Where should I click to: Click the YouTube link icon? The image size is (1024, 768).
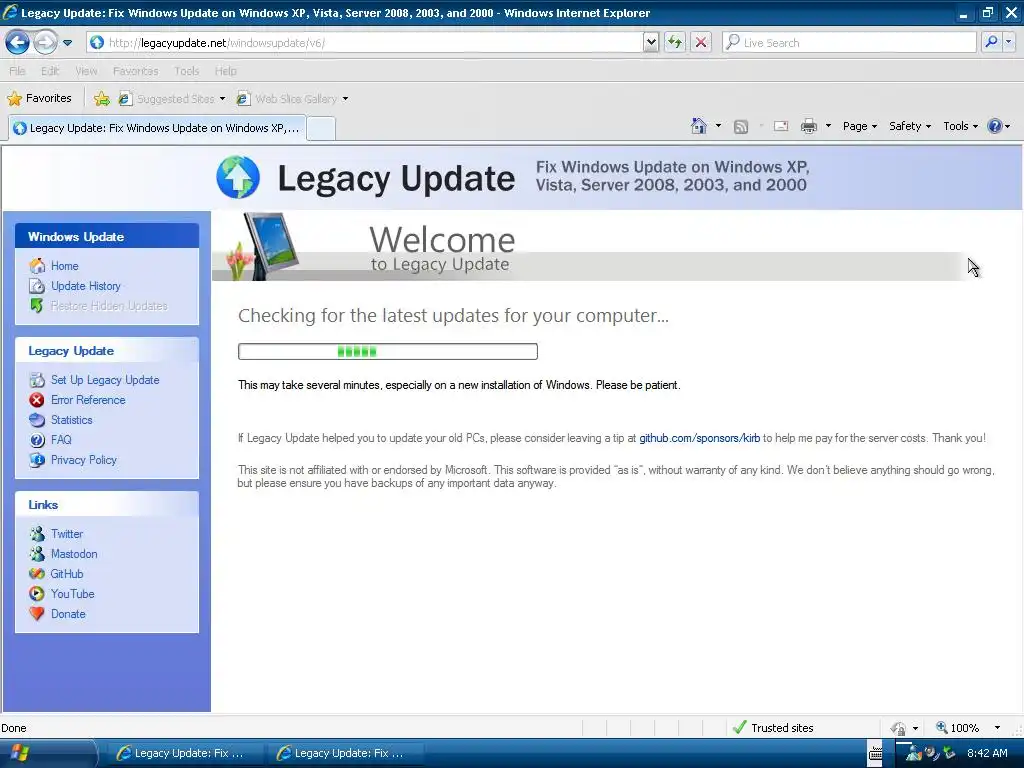(x=37, y=594)
